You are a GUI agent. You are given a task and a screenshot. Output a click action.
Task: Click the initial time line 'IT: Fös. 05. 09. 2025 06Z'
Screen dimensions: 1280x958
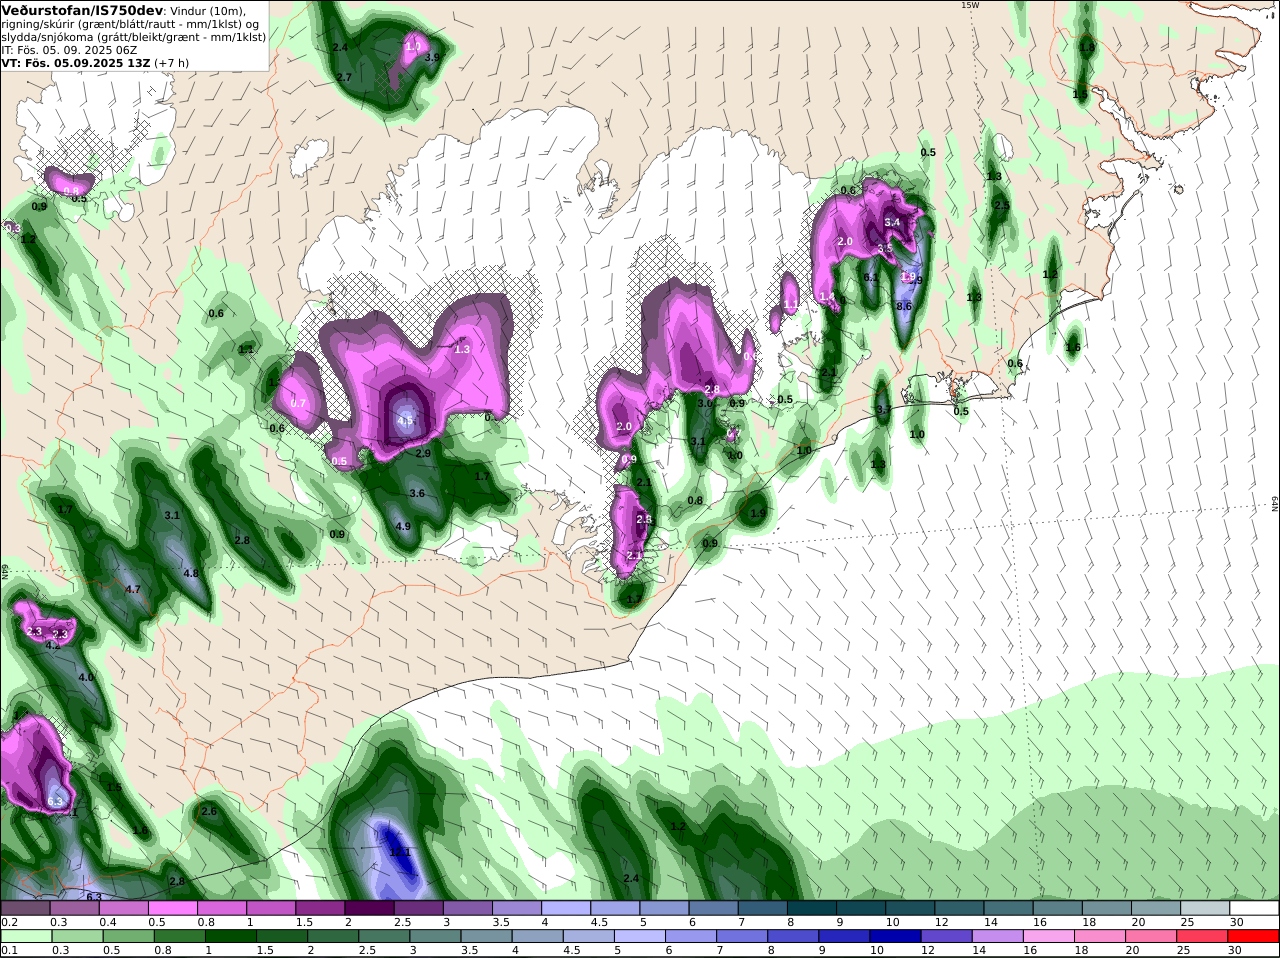click(69, 50)
